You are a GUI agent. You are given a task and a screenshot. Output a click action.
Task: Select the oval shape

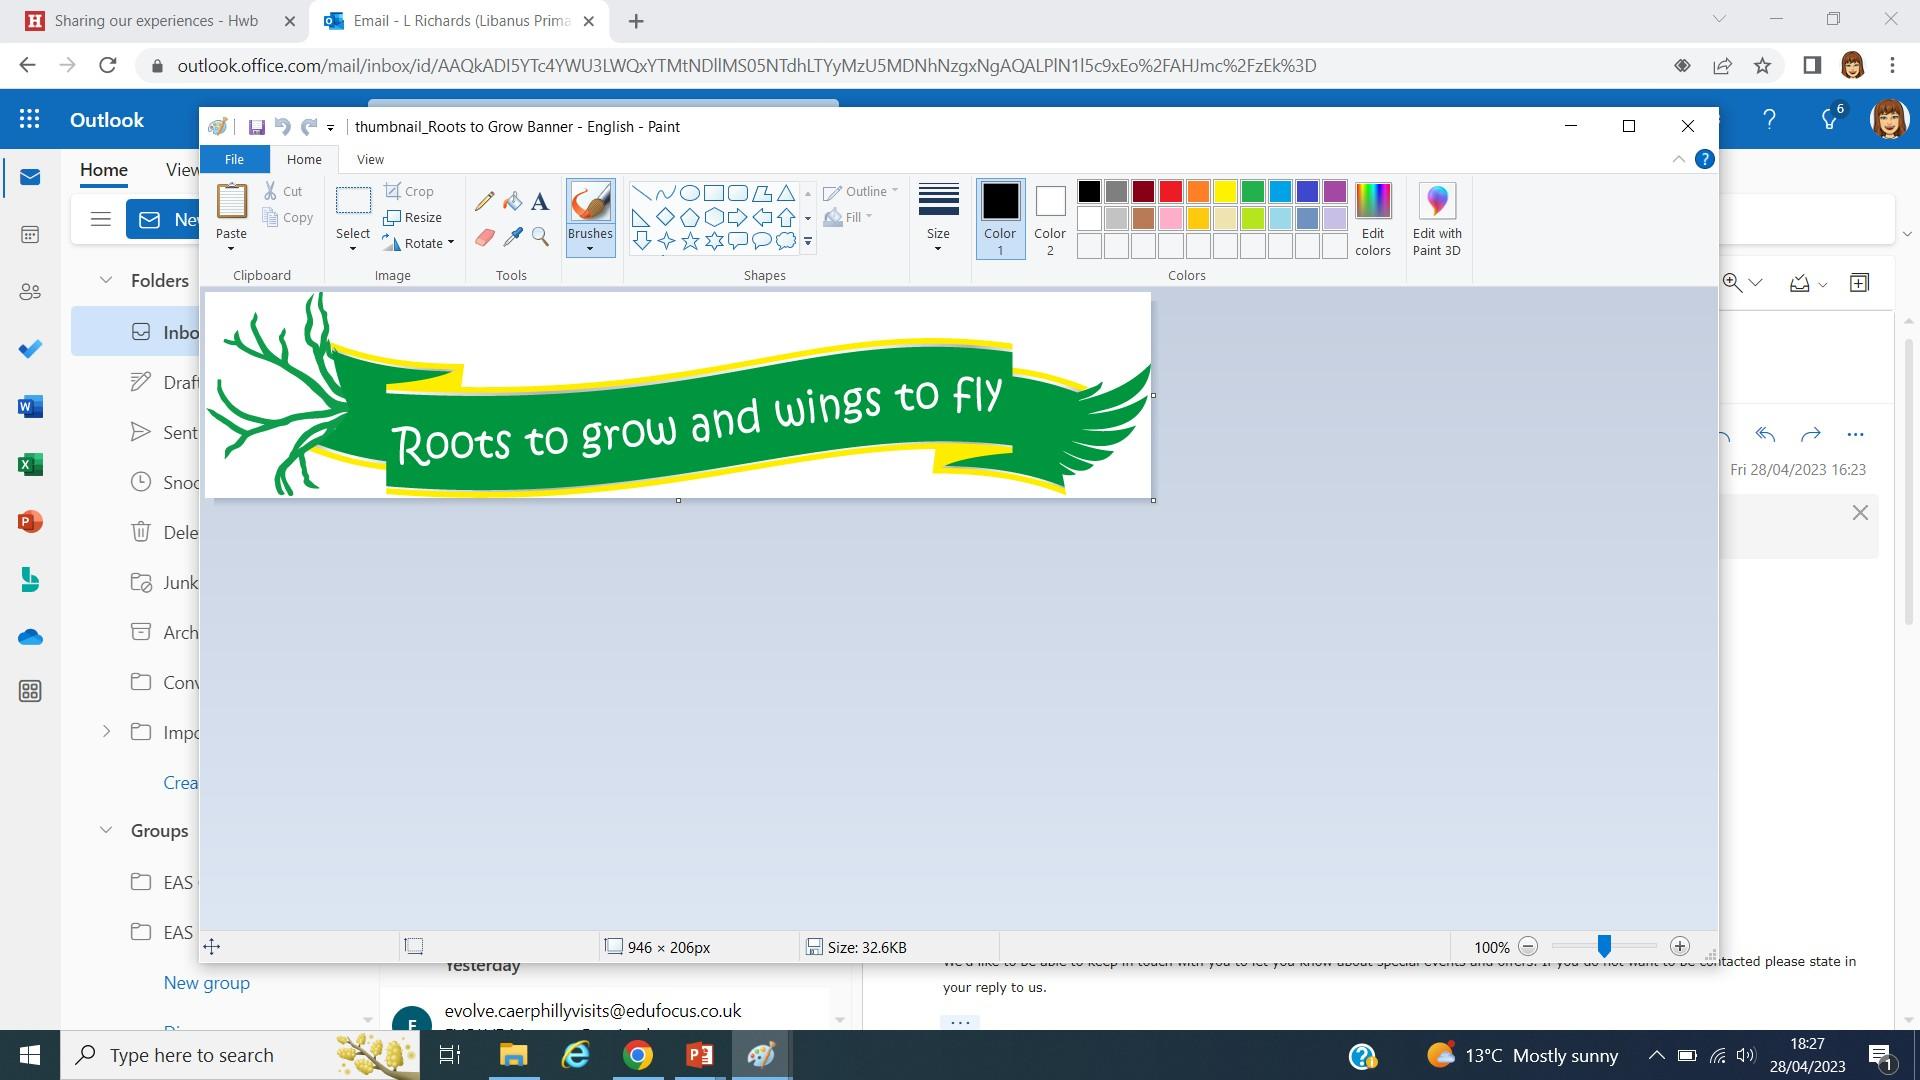pyautogui.click(x=690, y=193)
